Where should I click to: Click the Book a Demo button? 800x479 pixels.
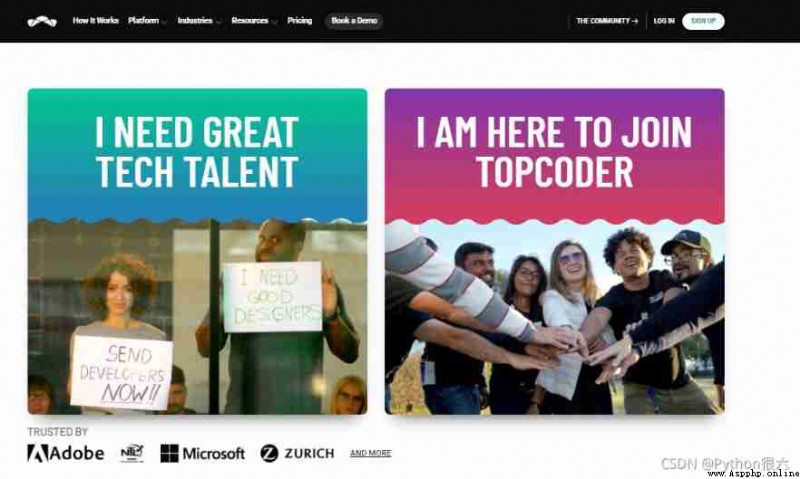[354, 21]
